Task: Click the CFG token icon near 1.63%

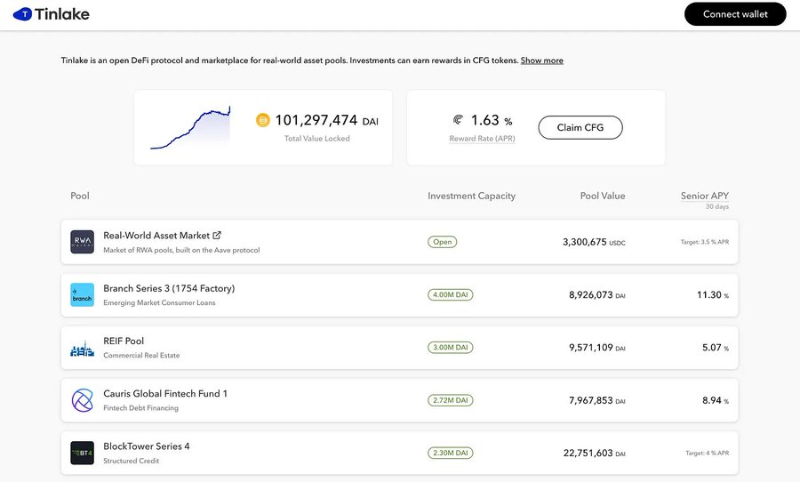Action: pyautogui.click(x=458, y=119)
